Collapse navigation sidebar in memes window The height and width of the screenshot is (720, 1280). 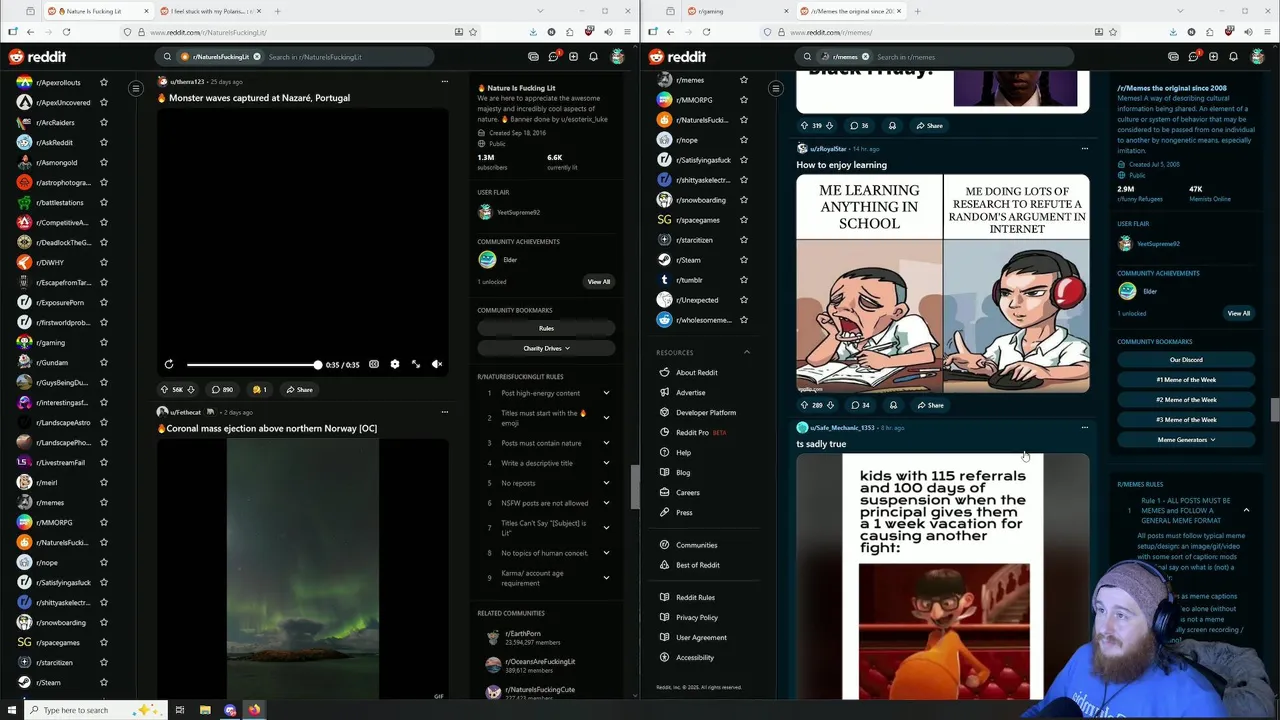[x=775, y=88]
